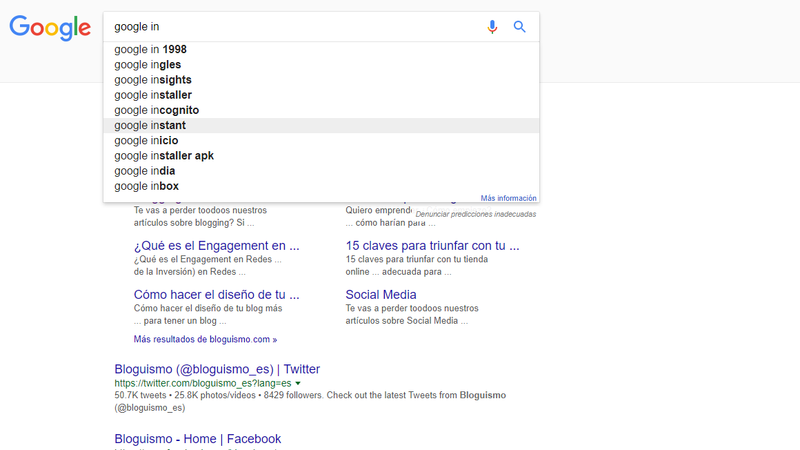
Task: Select the 'google inicio' suggestion
Action: pyautogui.click(x=321, y=140)
